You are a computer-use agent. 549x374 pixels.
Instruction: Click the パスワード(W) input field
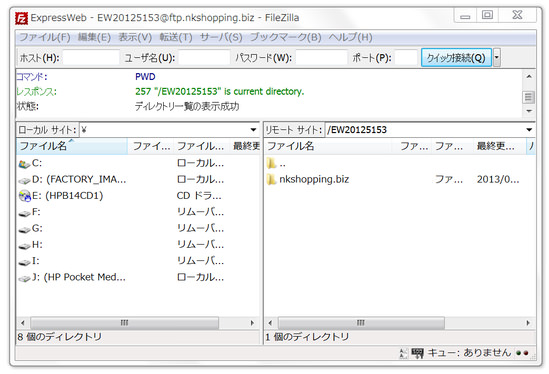coord(321,57)
